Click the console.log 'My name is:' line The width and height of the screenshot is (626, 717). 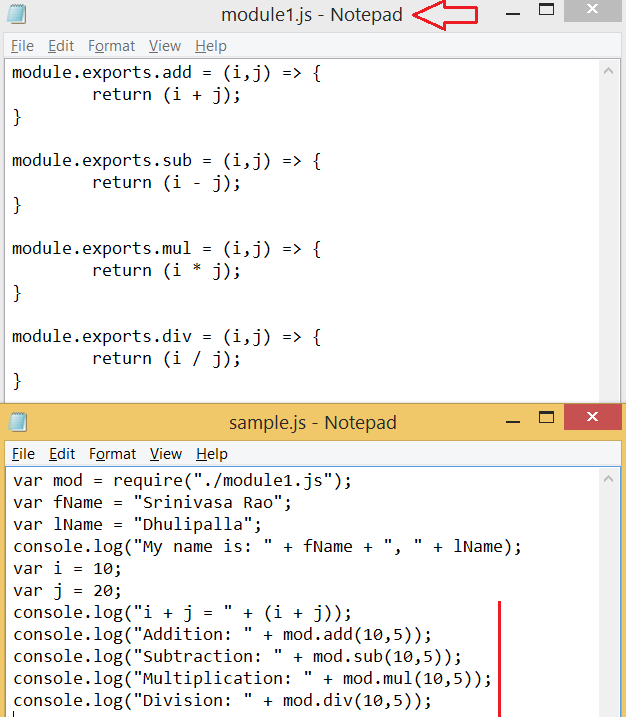coord(267,546)
